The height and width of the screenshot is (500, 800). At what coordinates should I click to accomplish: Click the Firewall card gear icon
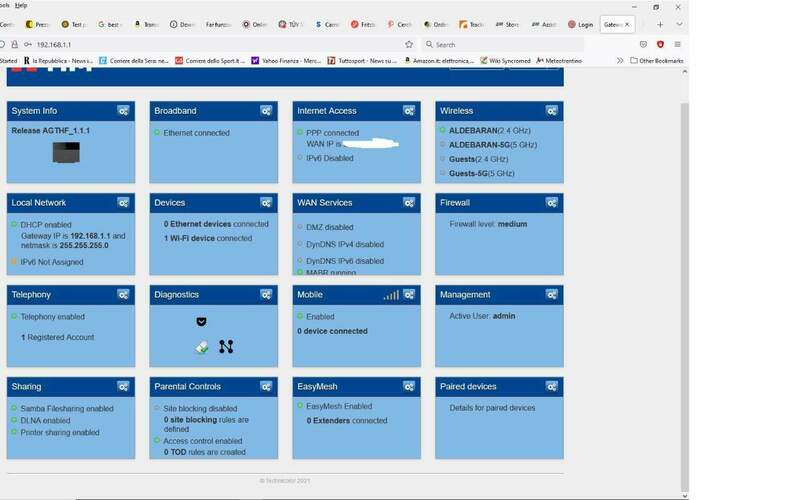pos(553,203)
